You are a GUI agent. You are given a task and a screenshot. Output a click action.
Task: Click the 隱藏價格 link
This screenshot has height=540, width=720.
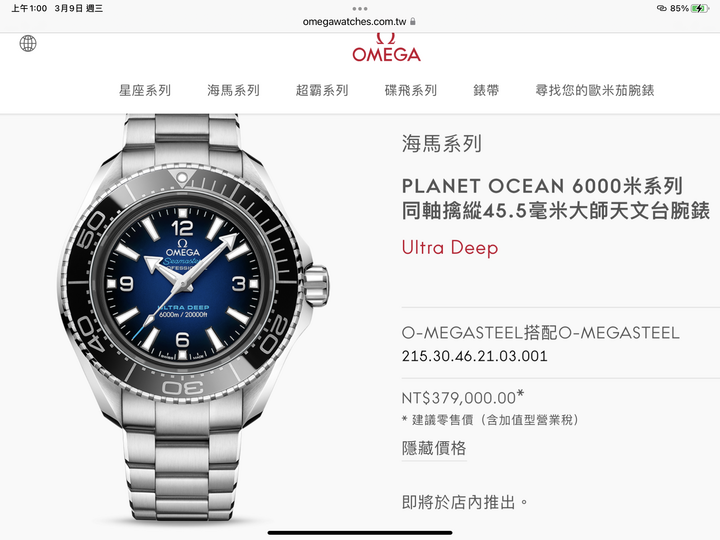coord(434,448)
